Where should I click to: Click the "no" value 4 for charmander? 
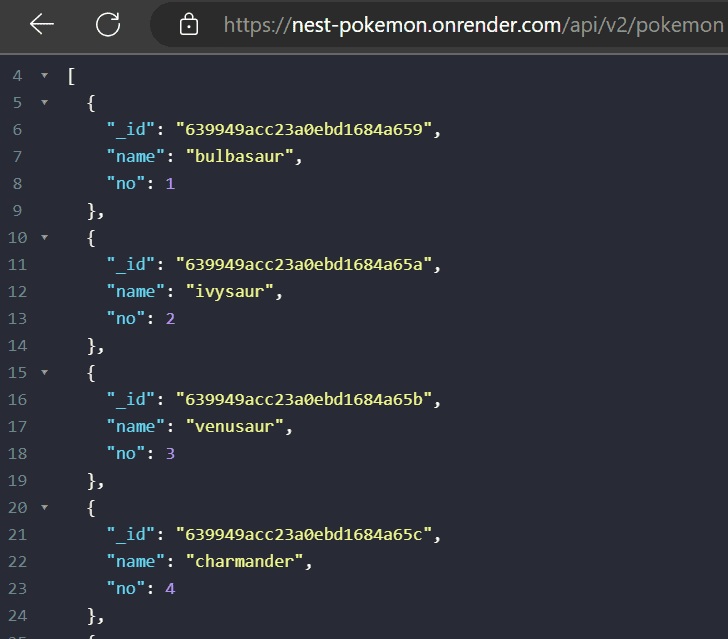pos(170,589)
